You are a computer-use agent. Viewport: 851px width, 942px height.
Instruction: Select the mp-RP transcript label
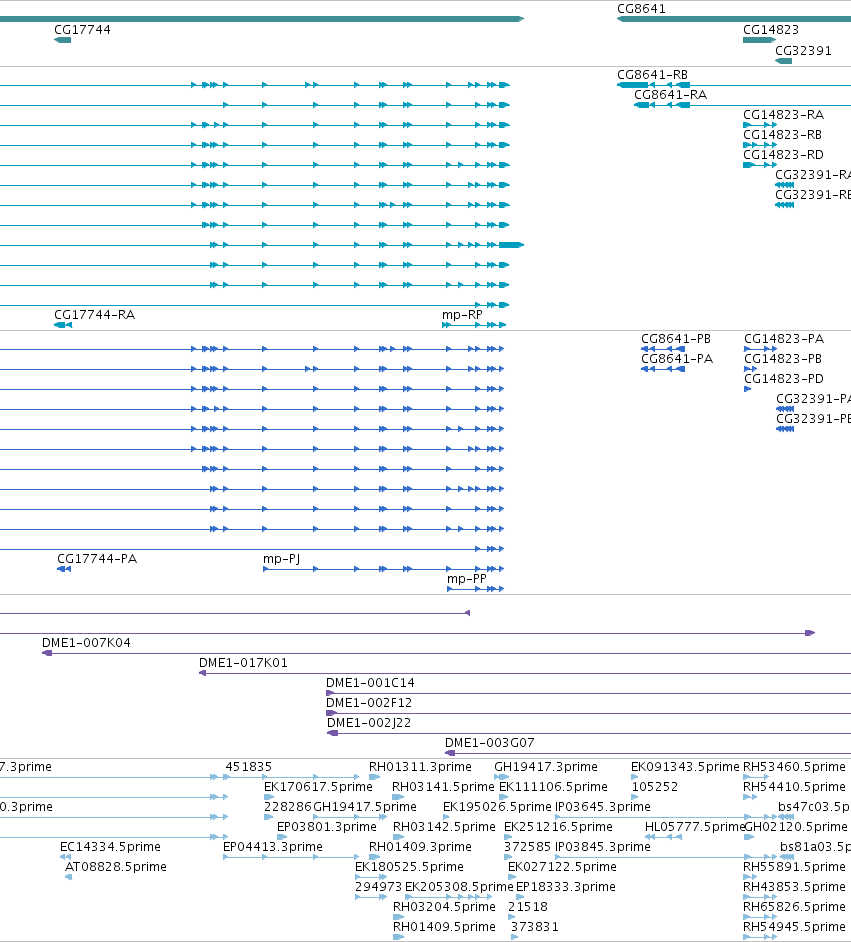coord(462,315)
